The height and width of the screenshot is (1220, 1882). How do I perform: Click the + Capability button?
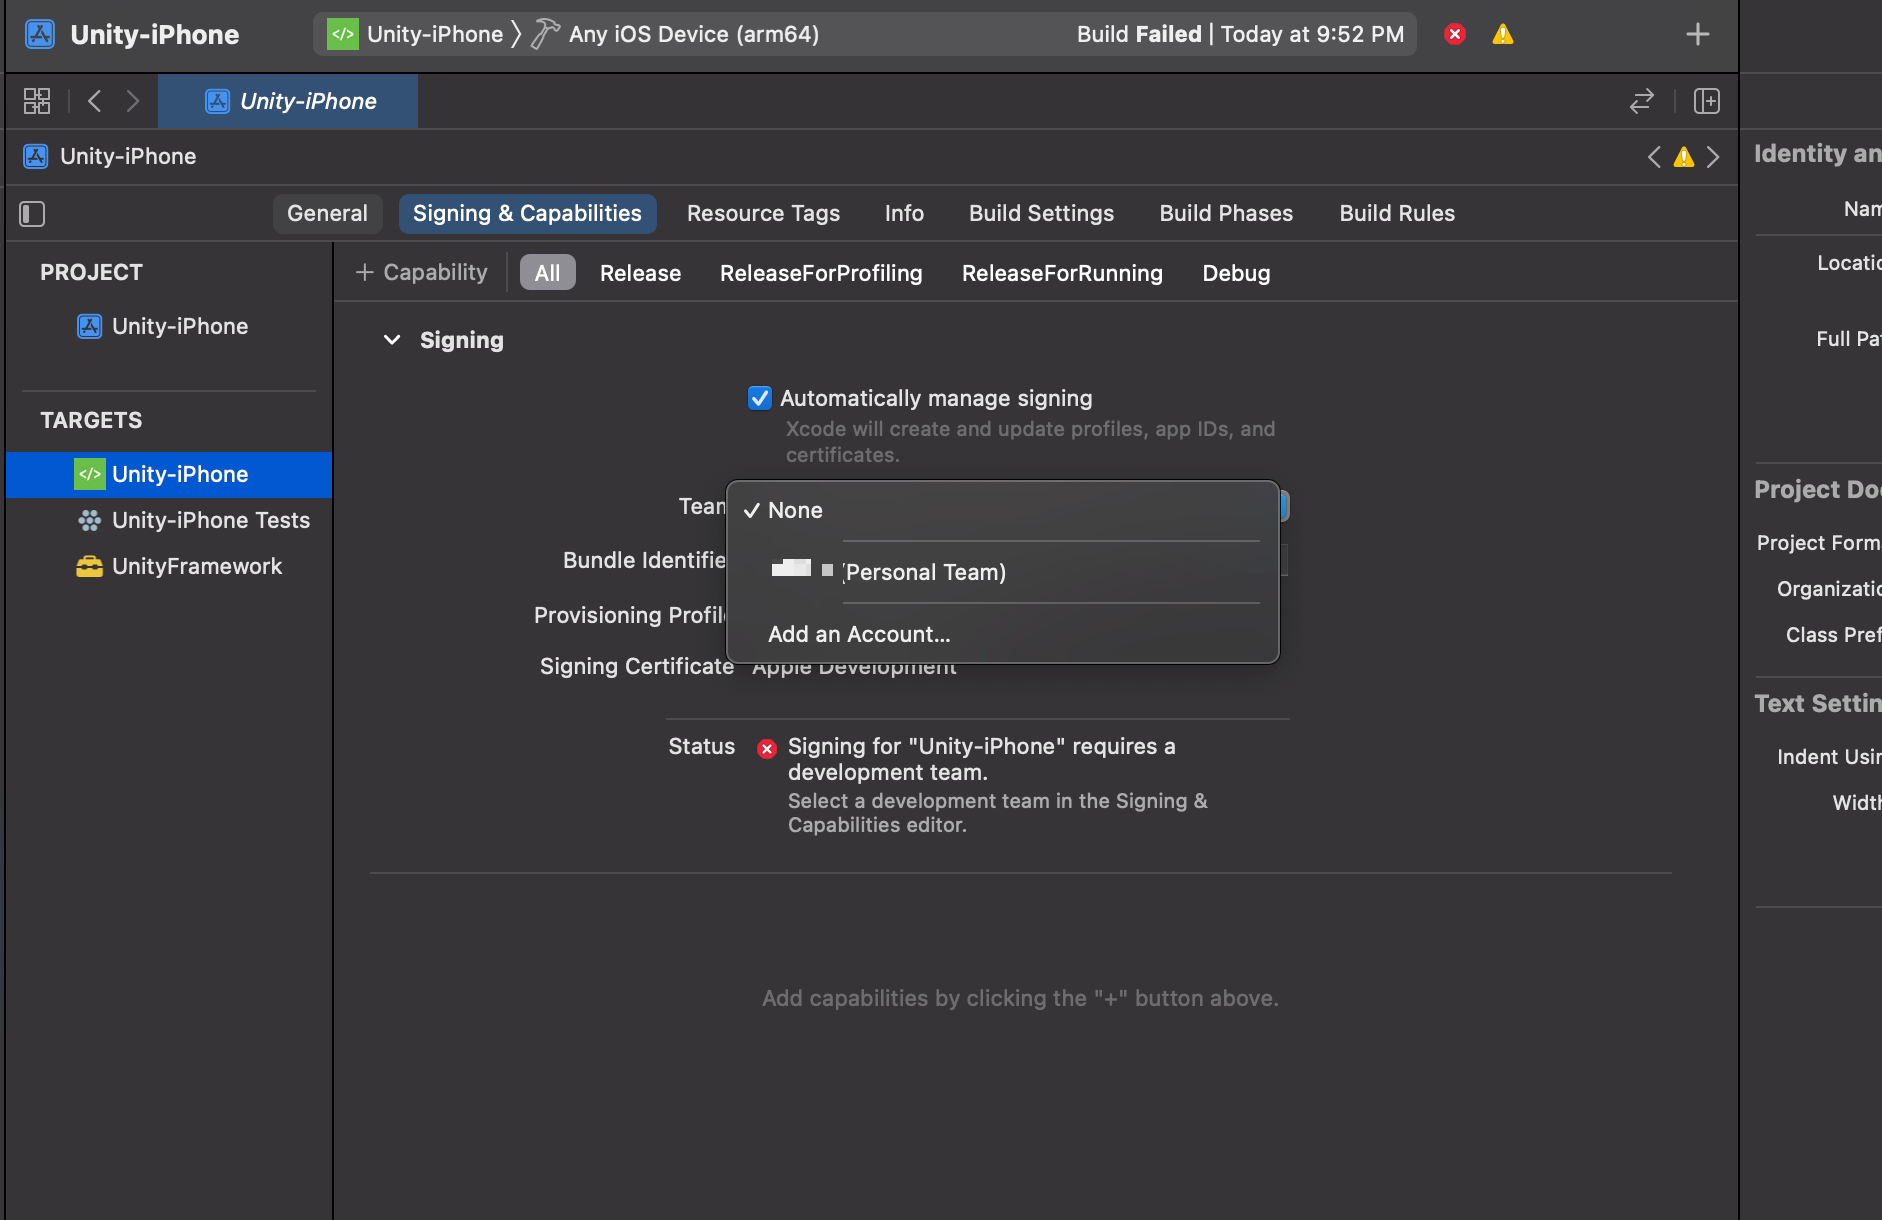[422, 272]
